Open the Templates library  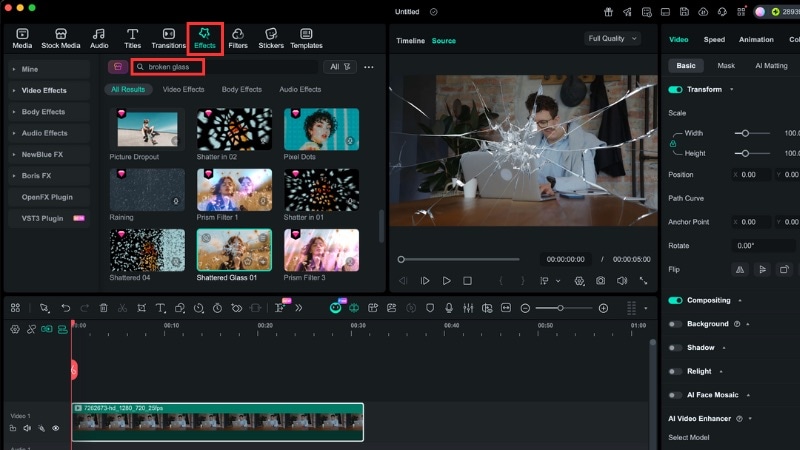click(x=306, y=39)
